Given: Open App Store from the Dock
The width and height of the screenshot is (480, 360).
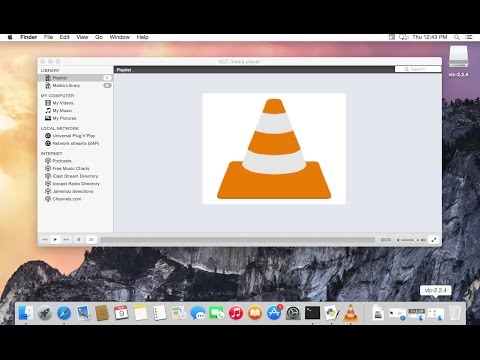Looking at the screenshot, I should click(274, 313).
